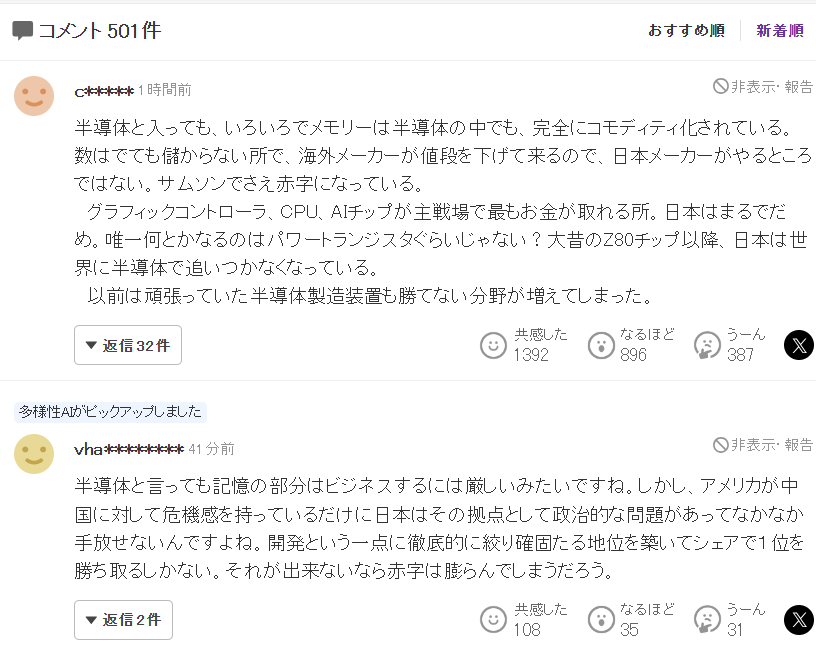Click 非表示・報告 on c***** comment
The image size is (816, 646).
[x=763, y=86]
